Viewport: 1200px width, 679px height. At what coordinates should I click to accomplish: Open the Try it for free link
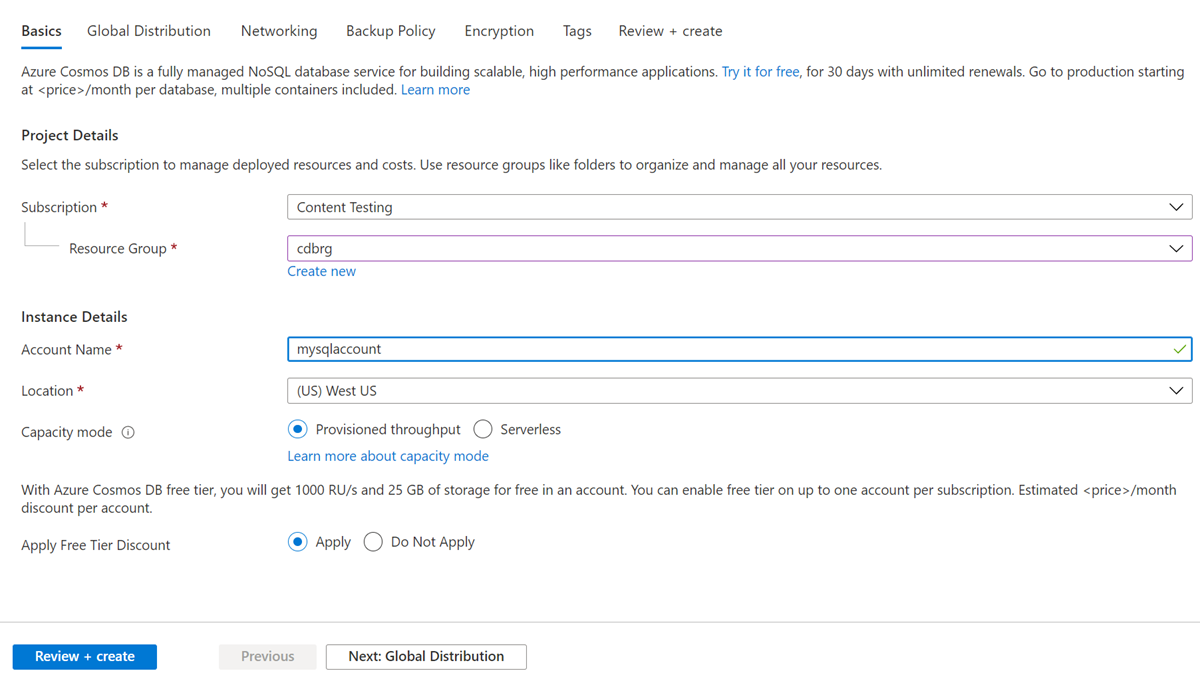(760, 72)
